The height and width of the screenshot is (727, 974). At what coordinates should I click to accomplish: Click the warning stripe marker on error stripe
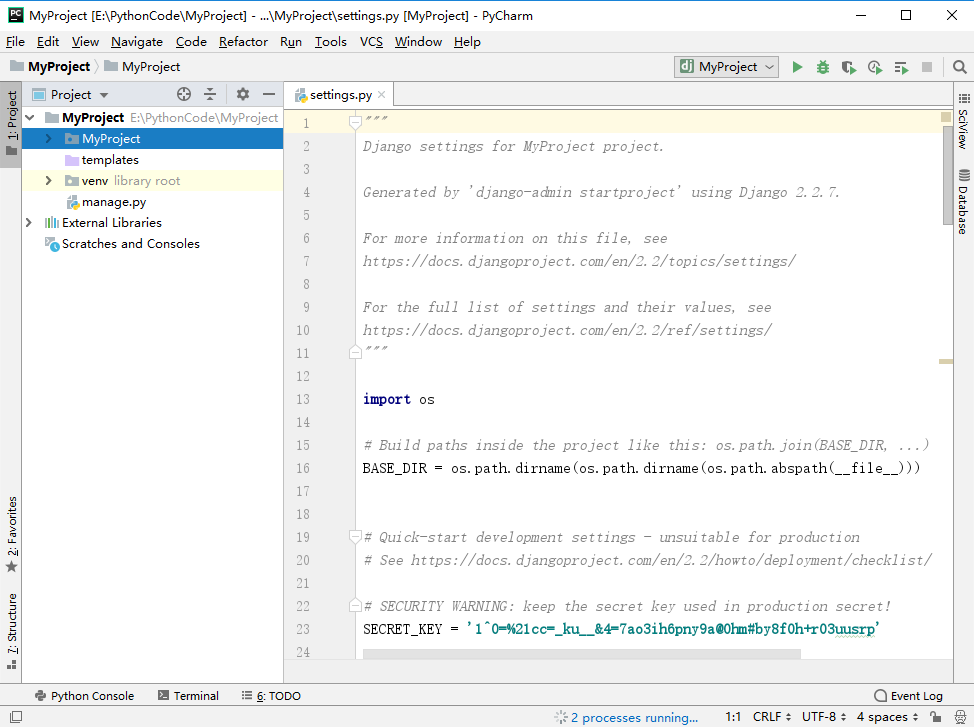(x=946, y=361)
